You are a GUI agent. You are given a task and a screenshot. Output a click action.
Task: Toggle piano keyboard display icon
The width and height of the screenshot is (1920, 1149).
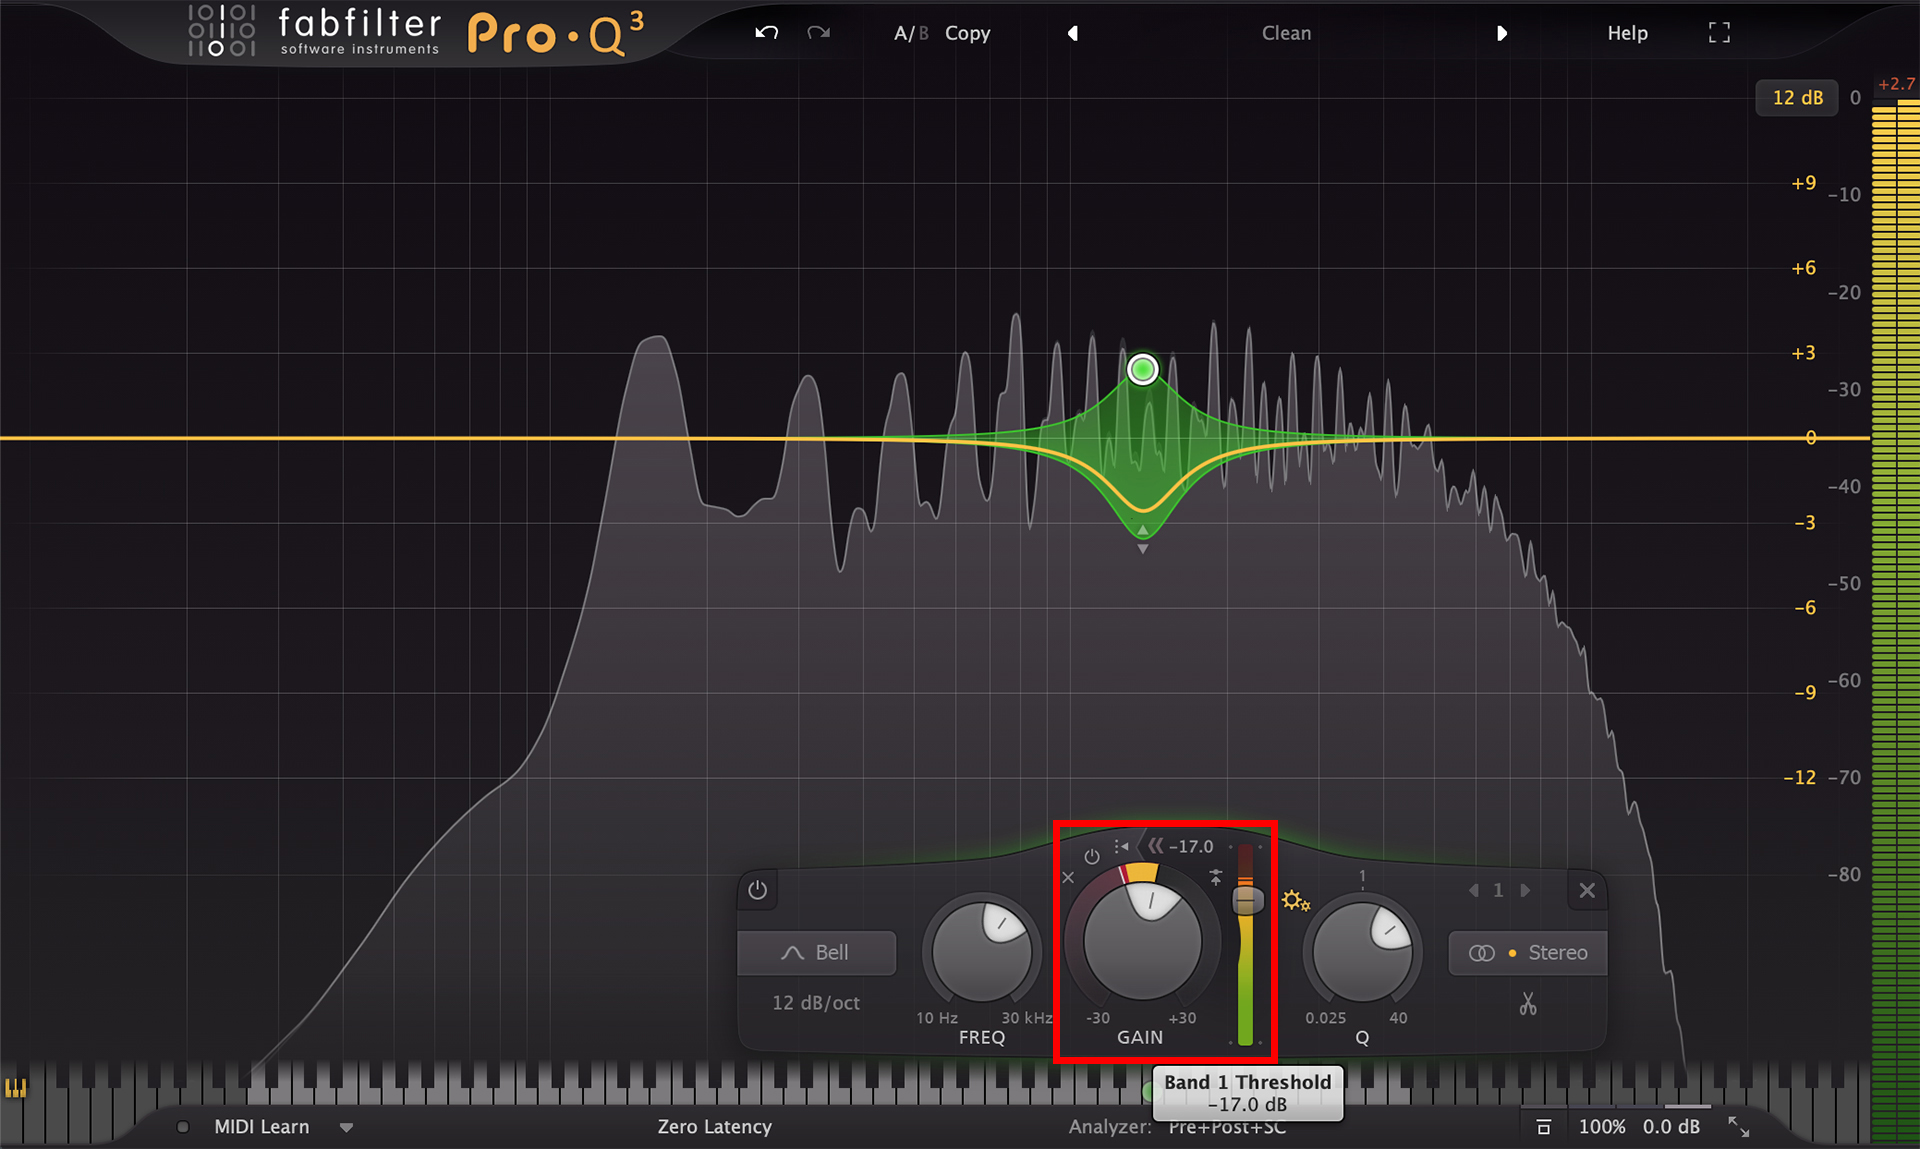coord(16,1088)
